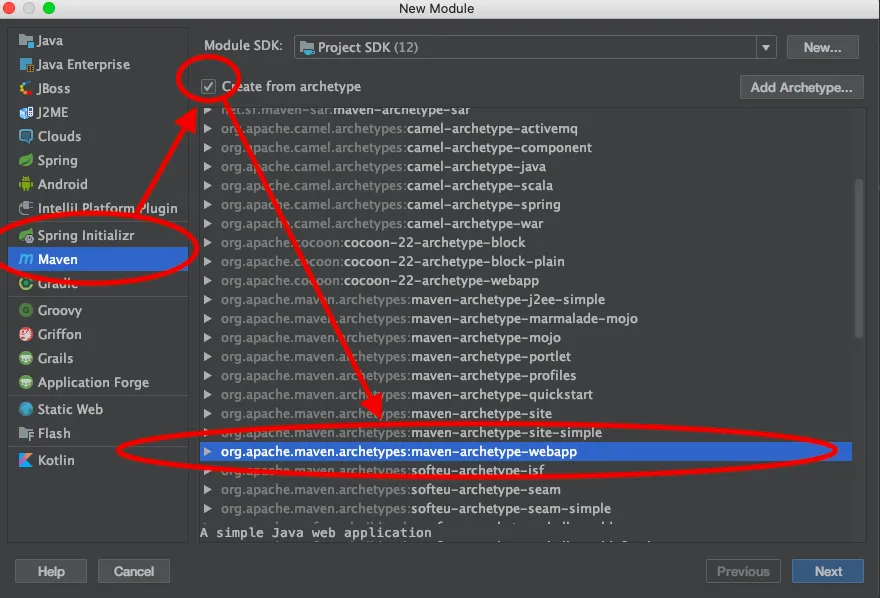Expand camel-archetype-spring node

208,205
